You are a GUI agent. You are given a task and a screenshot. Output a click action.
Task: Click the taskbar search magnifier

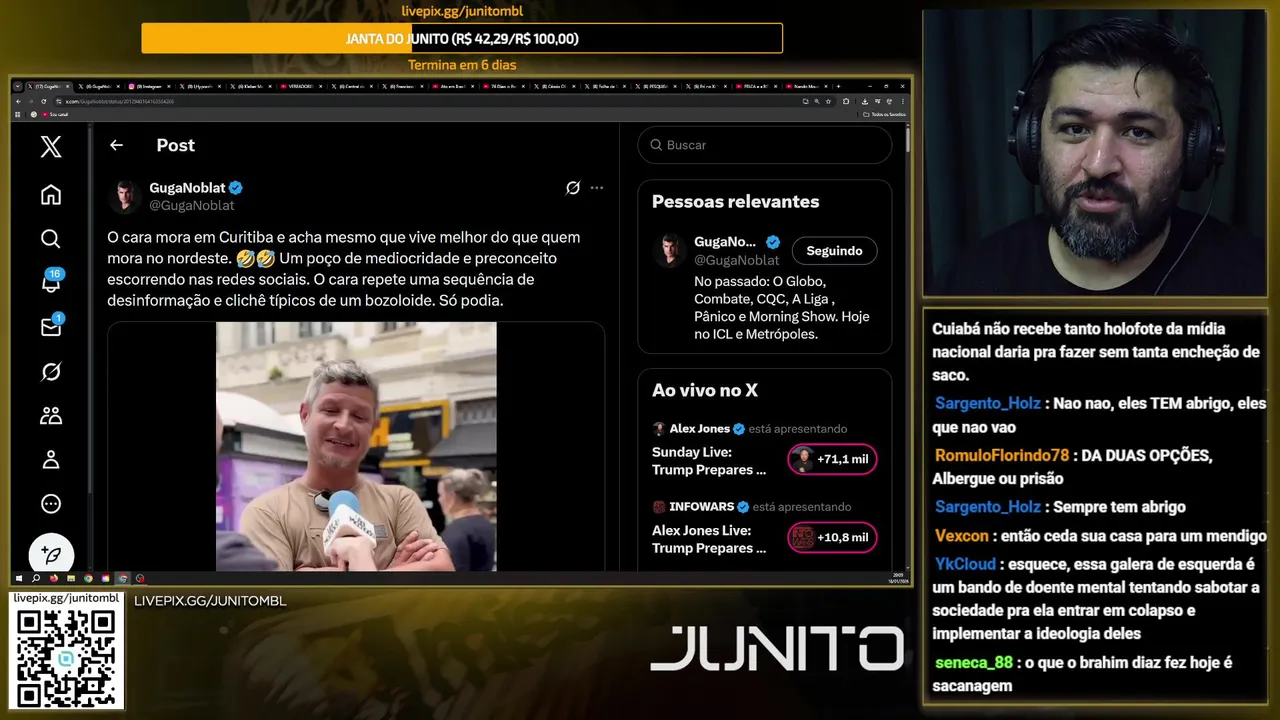click(37, 578)
